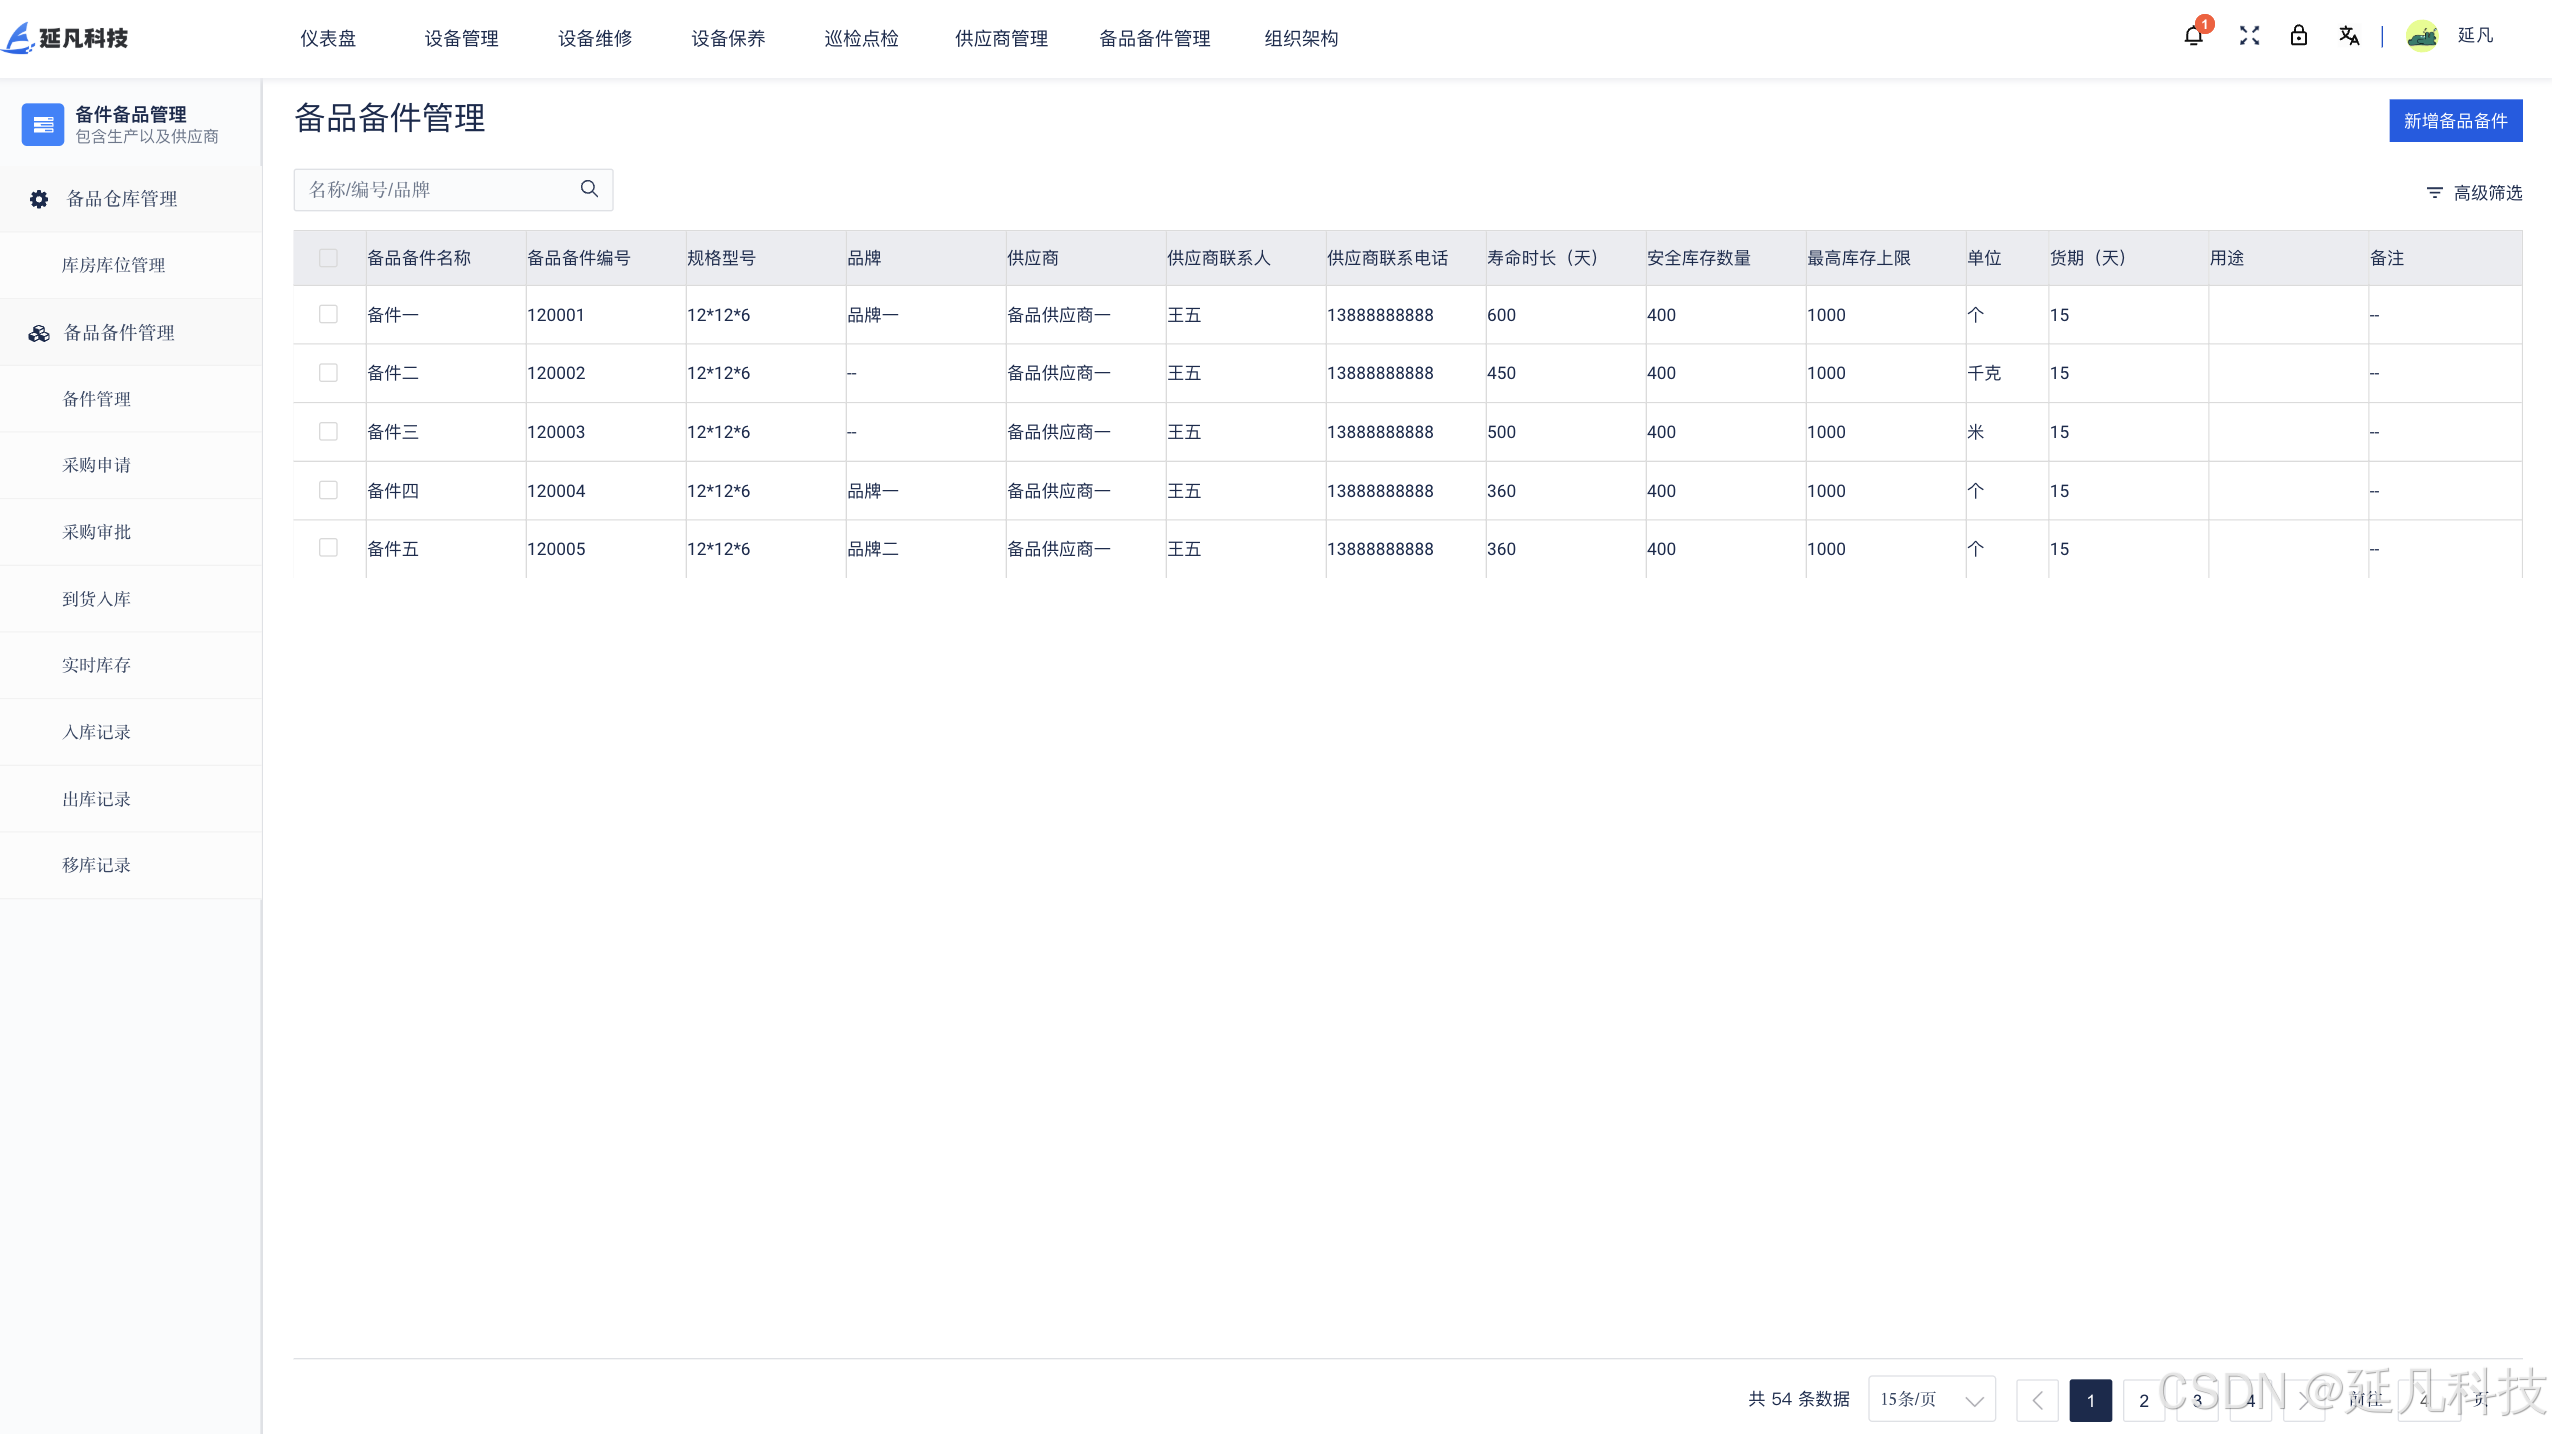Viewport: 2552px width, 1434px height.
Task: Open the 巡检点检 top menu
Action: point(861,38)
